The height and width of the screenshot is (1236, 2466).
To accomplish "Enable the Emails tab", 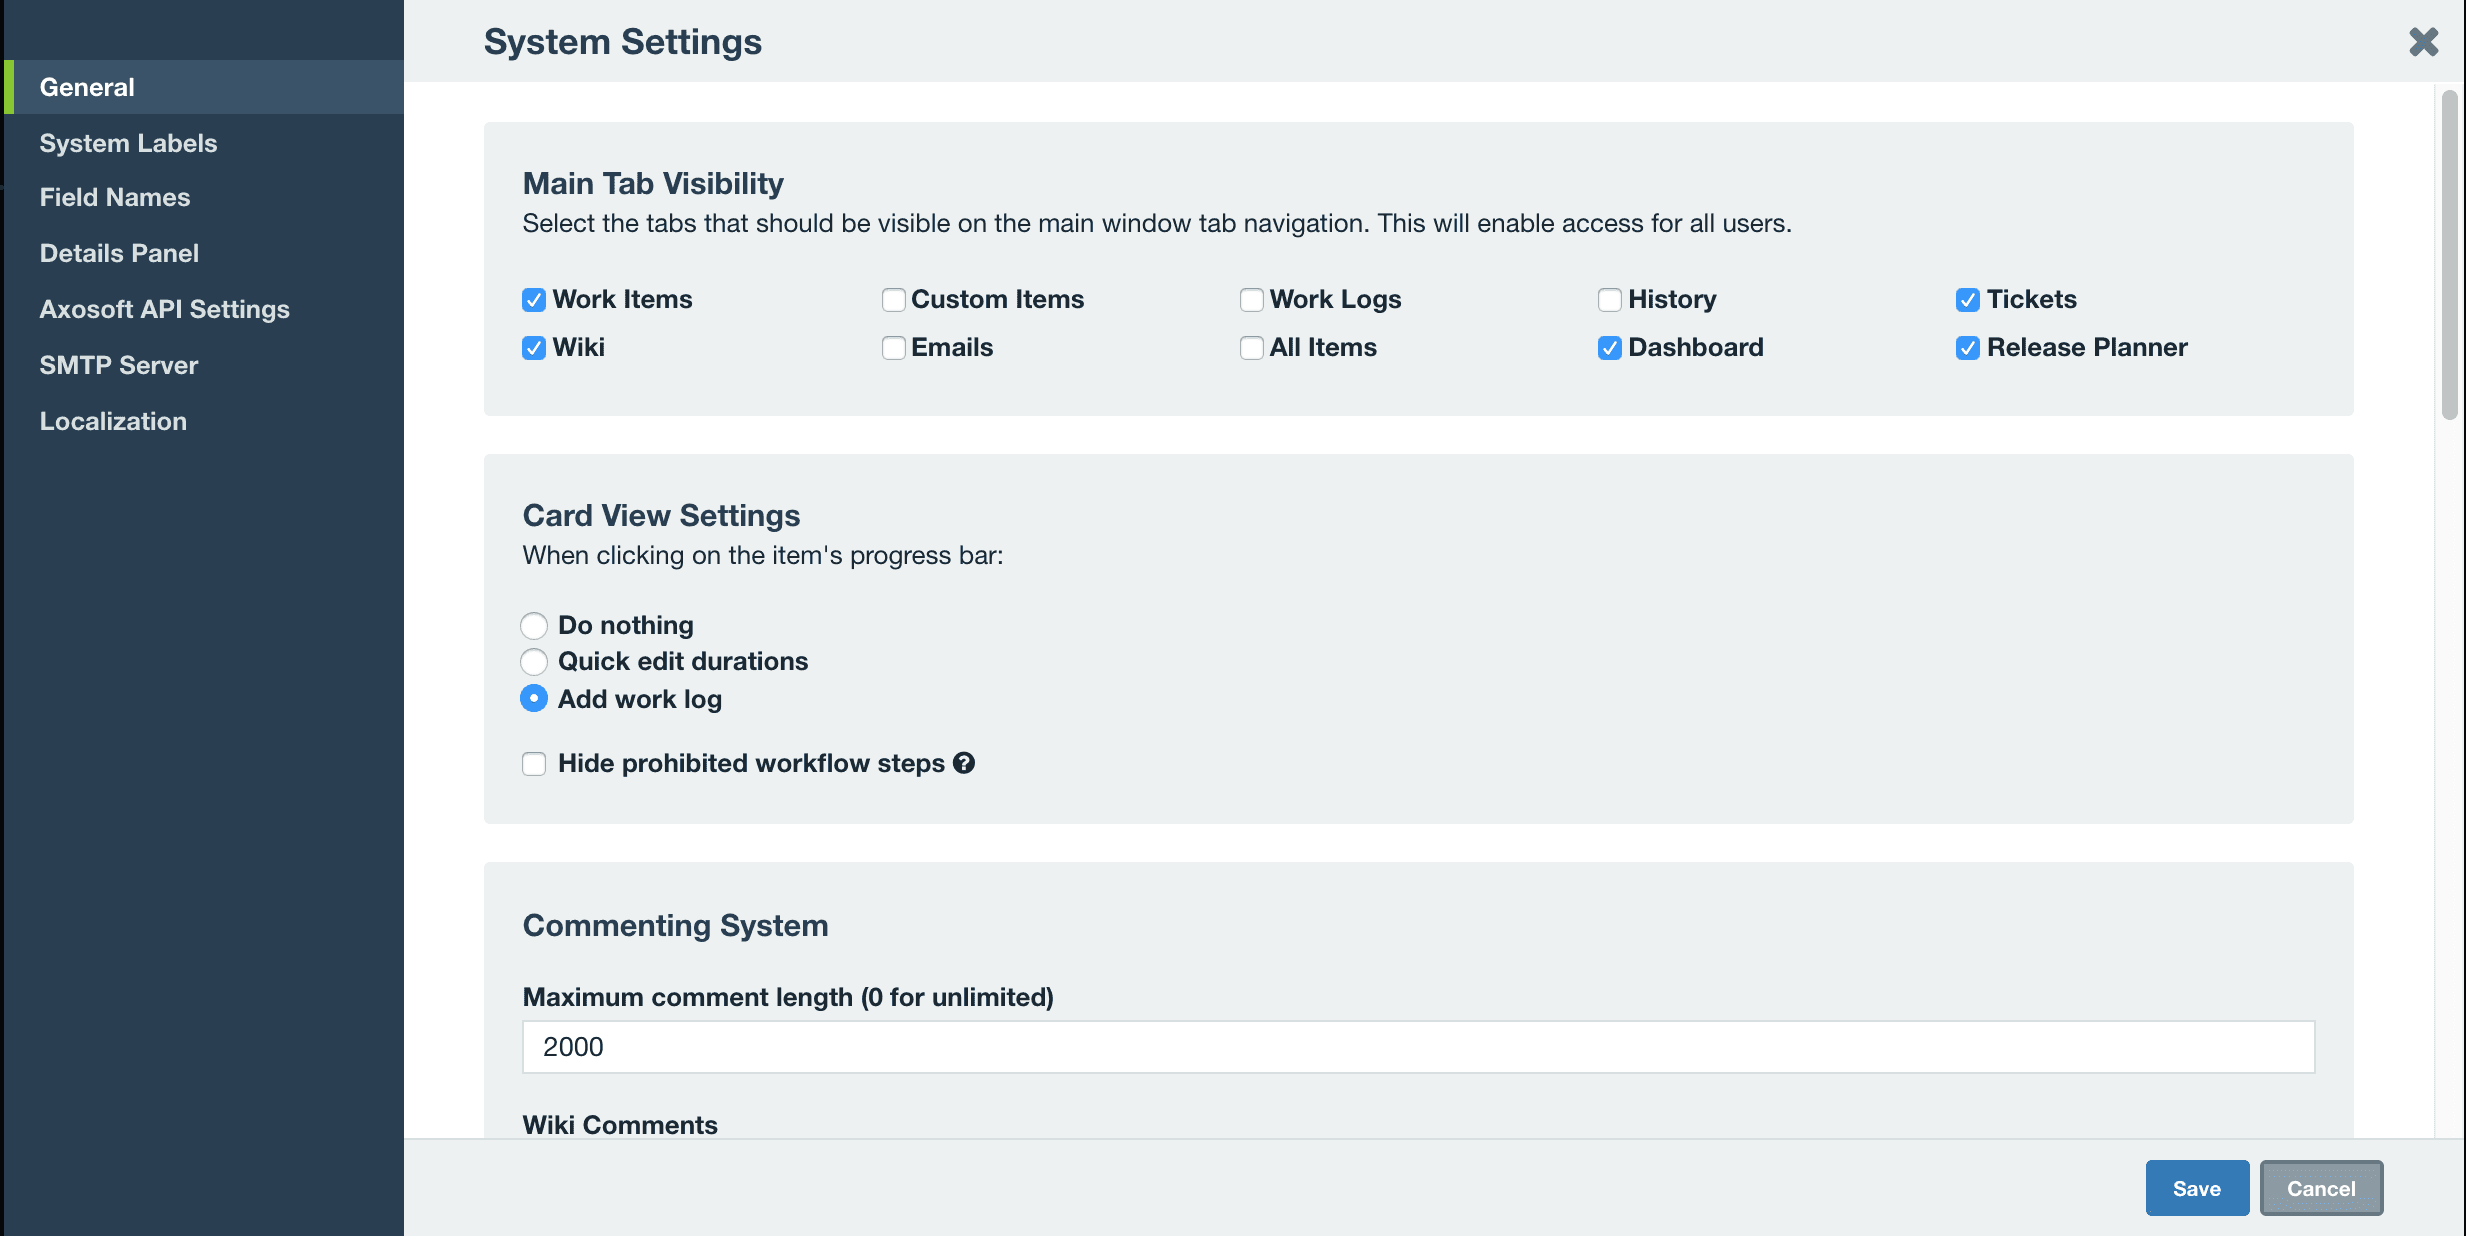I will (892, 347).
